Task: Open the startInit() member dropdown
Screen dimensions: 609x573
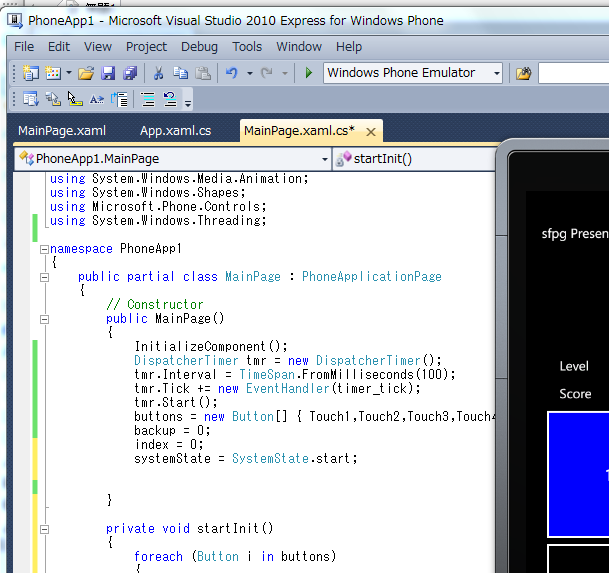Action: pyautogui.click(x=415, y=158)
